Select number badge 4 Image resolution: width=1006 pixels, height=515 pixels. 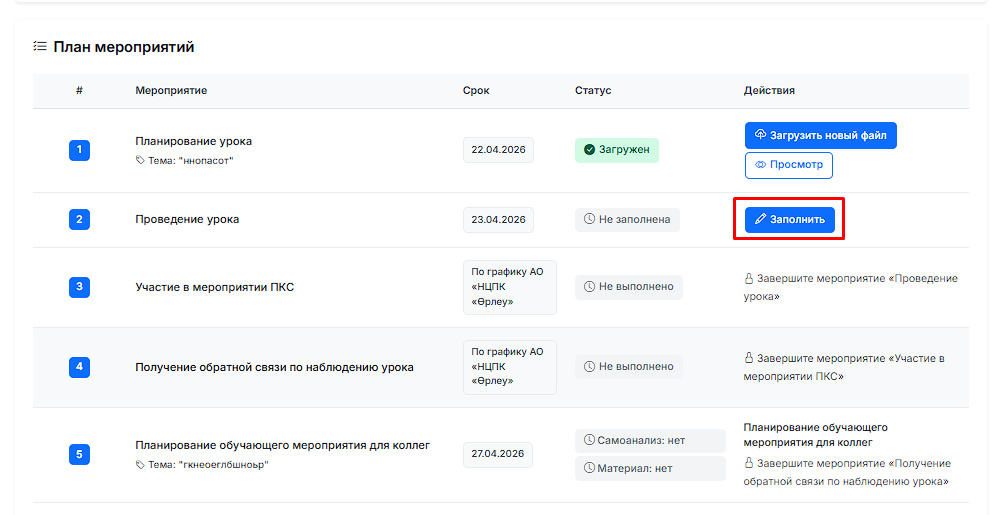80,367
